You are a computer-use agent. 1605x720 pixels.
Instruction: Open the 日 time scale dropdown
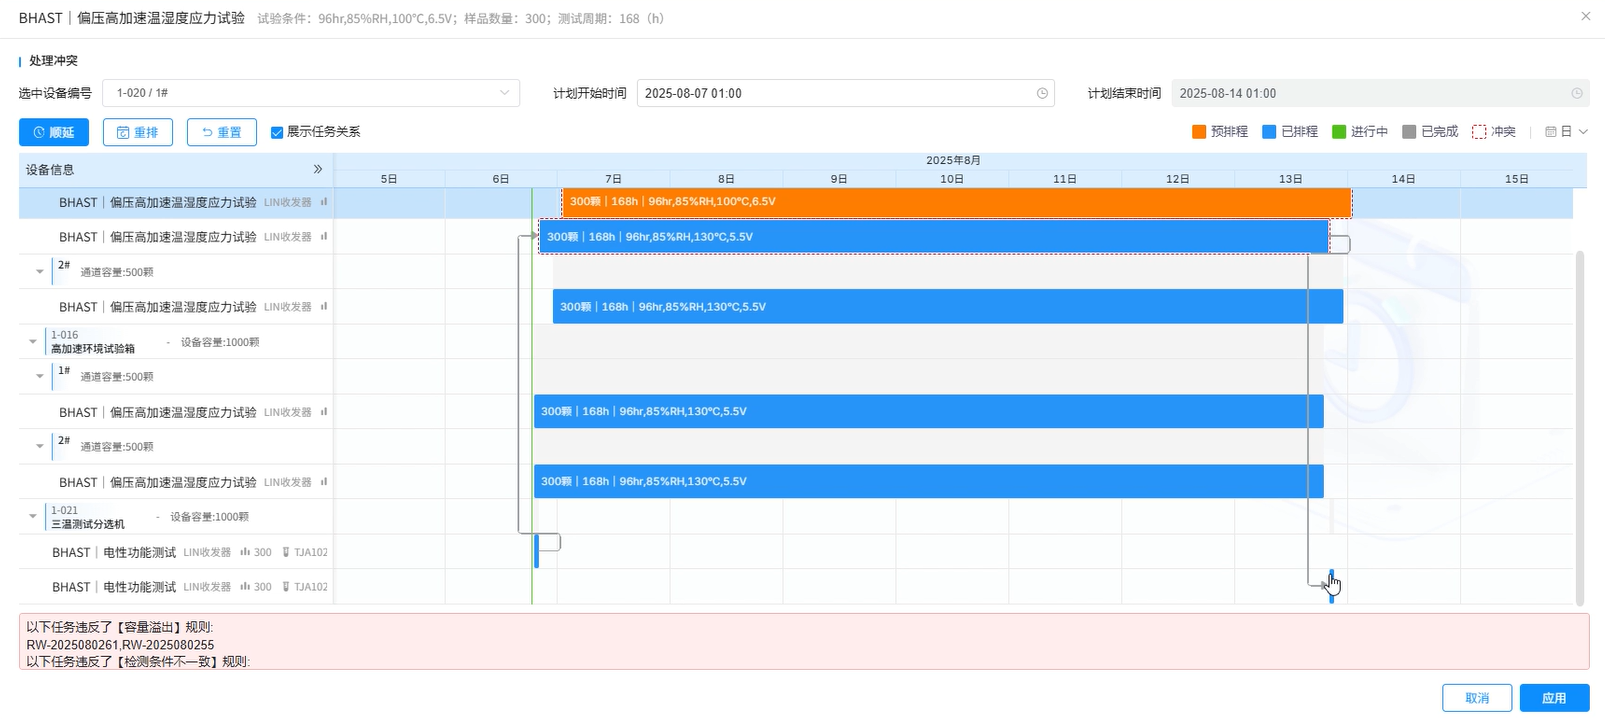click(x=1566, y=132)
